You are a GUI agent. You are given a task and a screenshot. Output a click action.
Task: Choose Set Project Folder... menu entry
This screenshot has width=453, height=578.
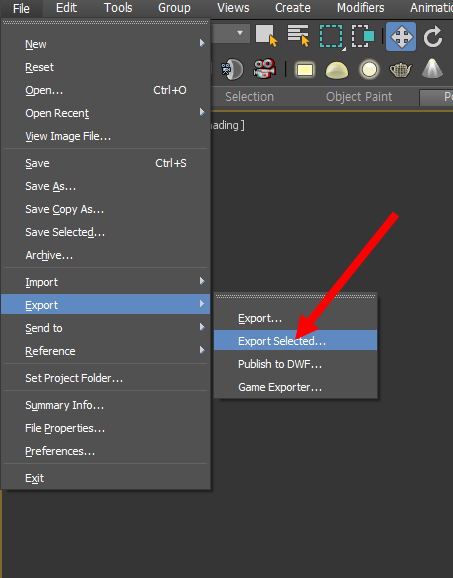[106, 378]
